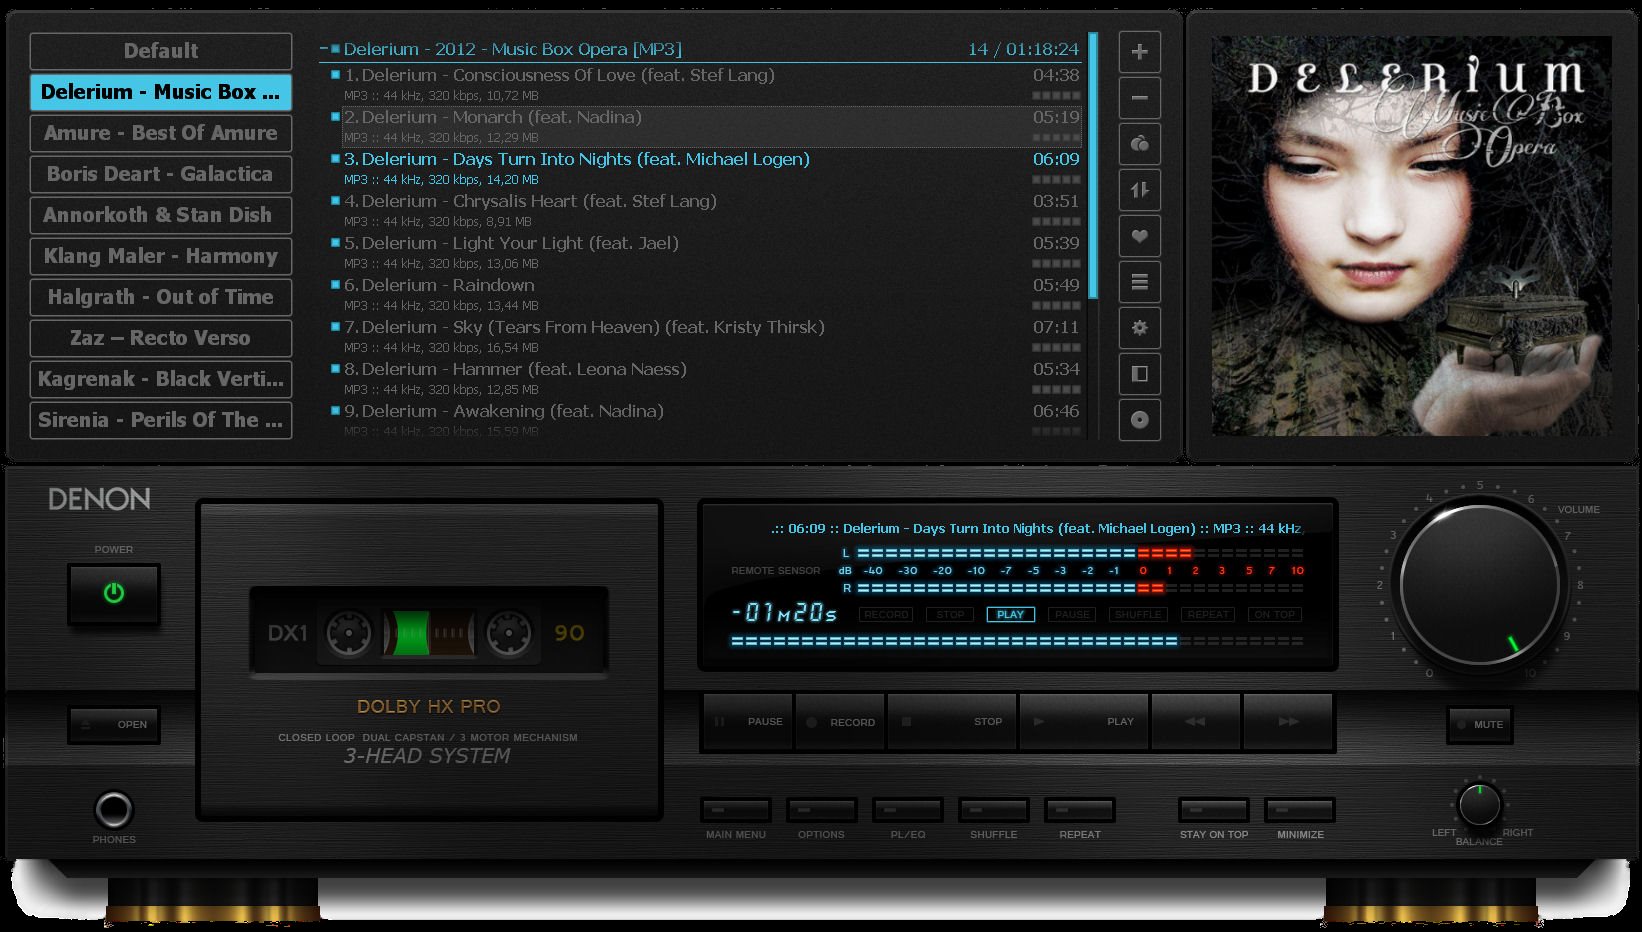This screenshot has height=932, width=1642.
Task: Switch to the Amure - Best Of Amure tab
Action: click(x=161, y=133)
